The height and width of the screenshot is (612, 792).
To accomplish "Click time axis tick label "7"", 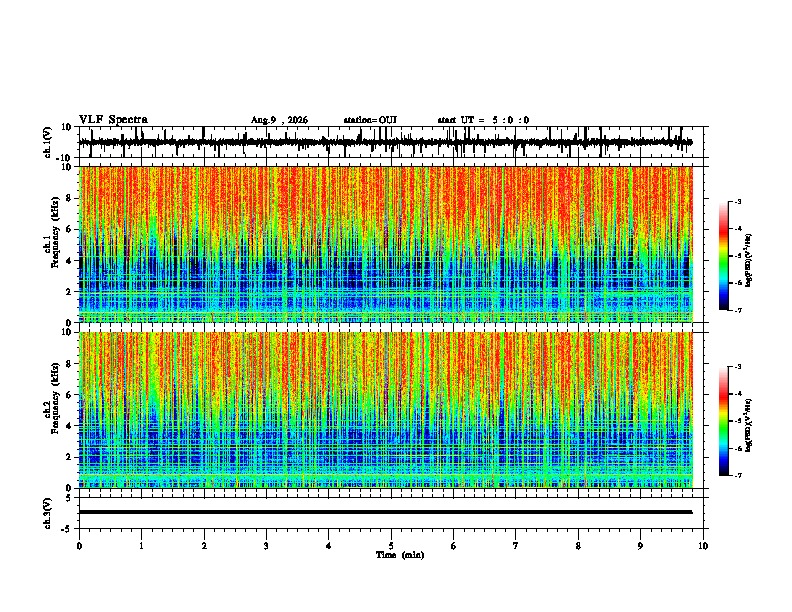I will [516, 546].
